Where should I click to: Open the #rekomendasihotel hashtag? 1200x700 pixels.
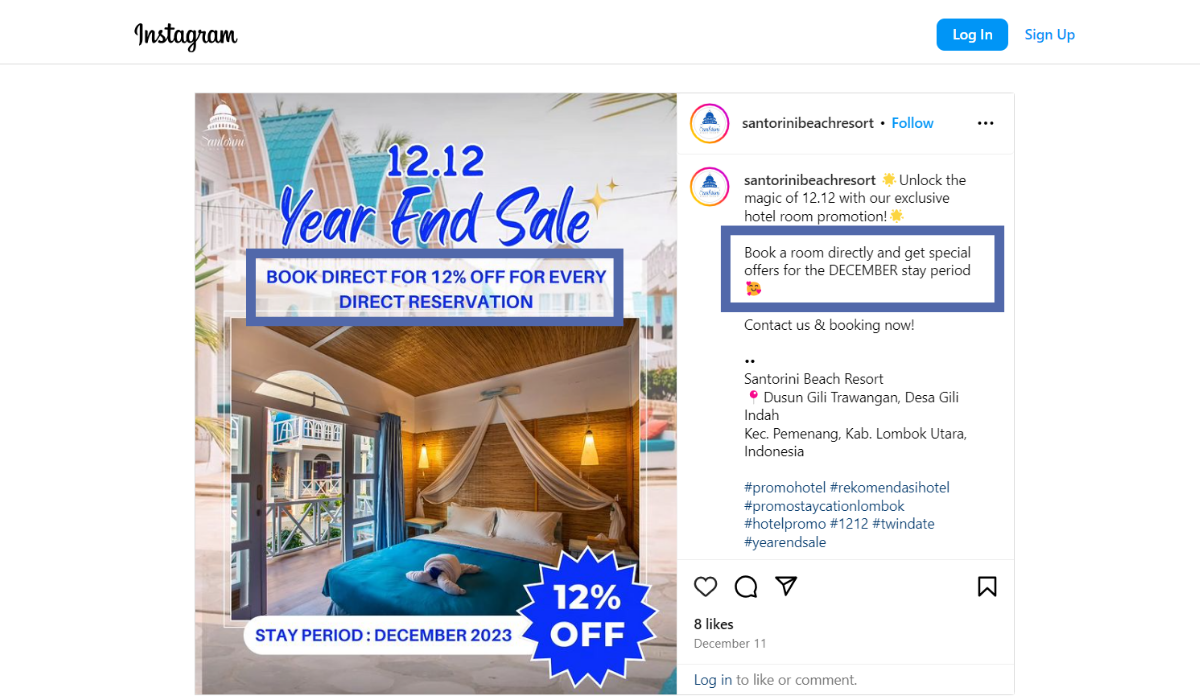tap(890, 488)
